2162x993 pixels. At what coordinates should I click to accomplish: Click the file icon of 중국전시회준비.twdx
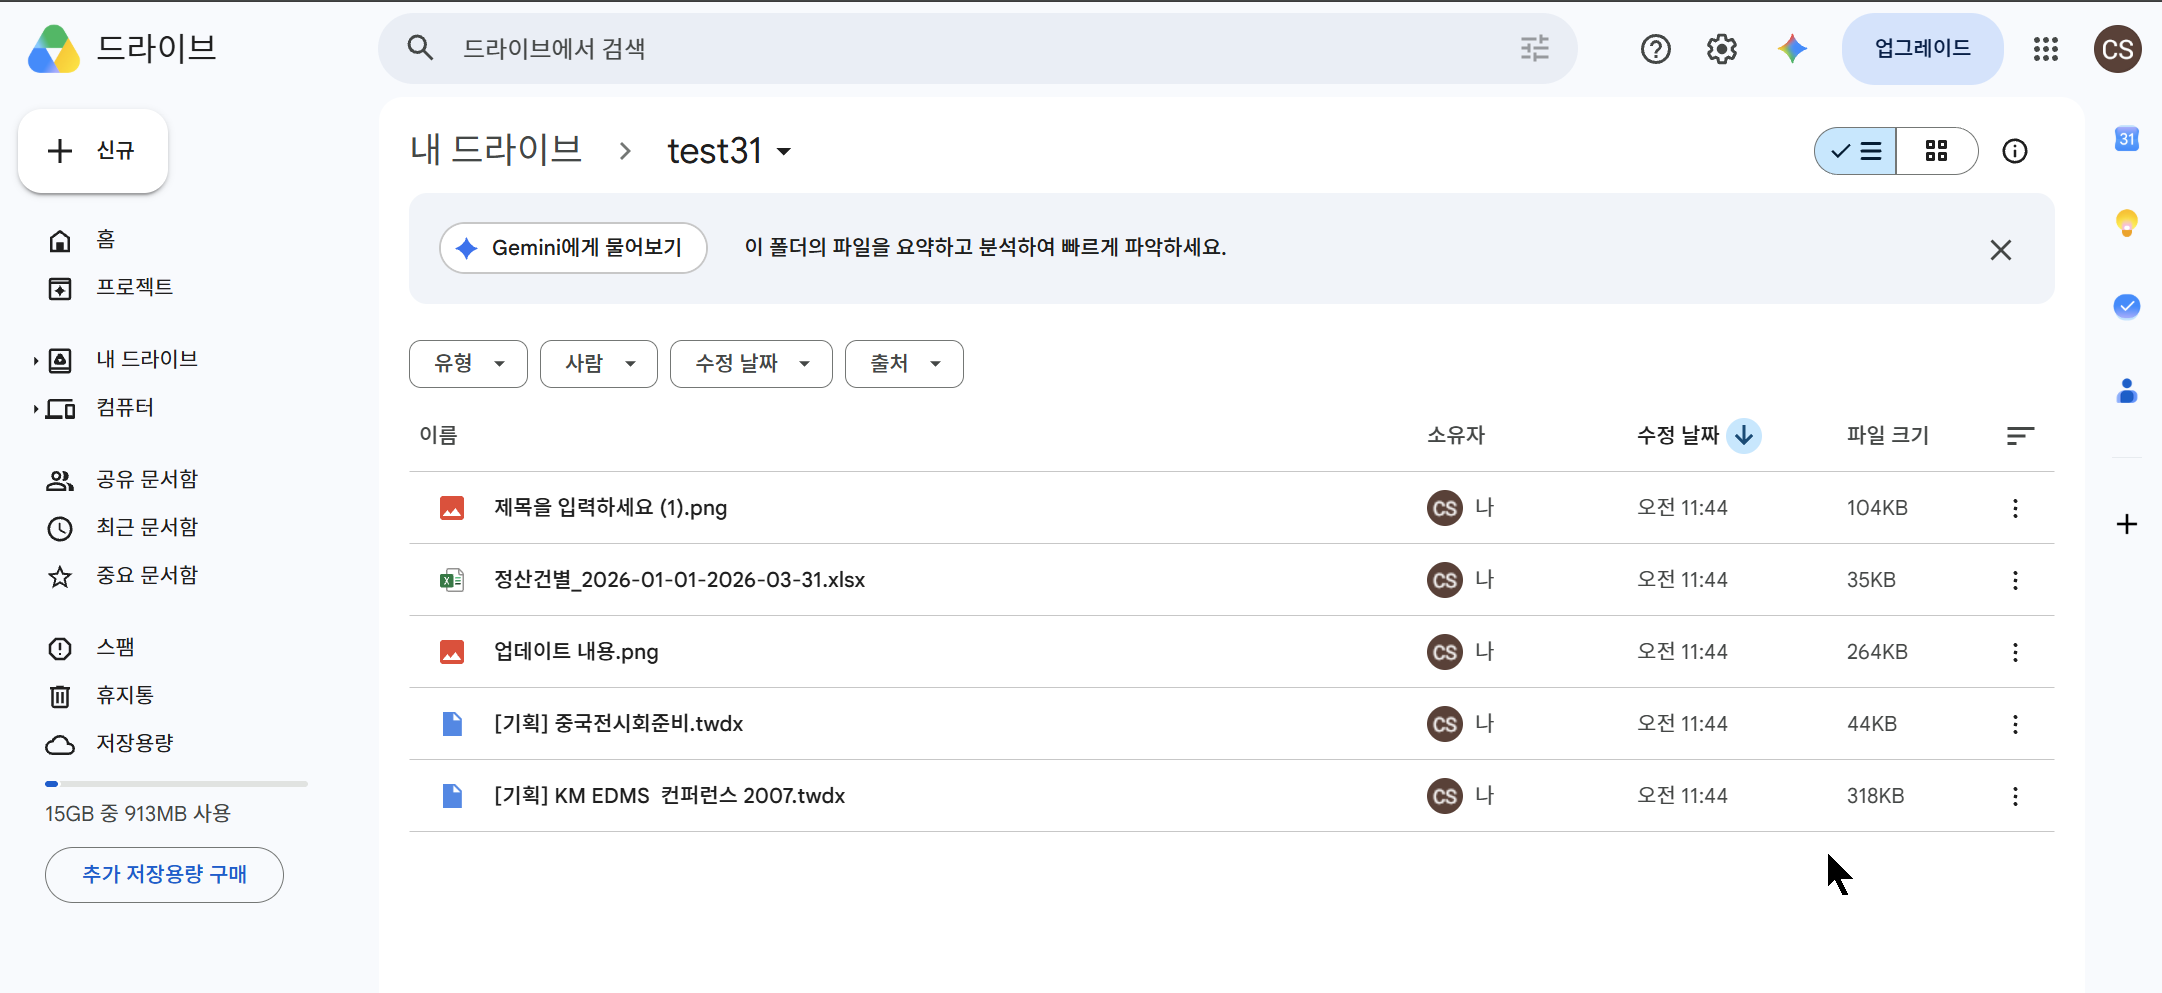click(x=452, y=724)
